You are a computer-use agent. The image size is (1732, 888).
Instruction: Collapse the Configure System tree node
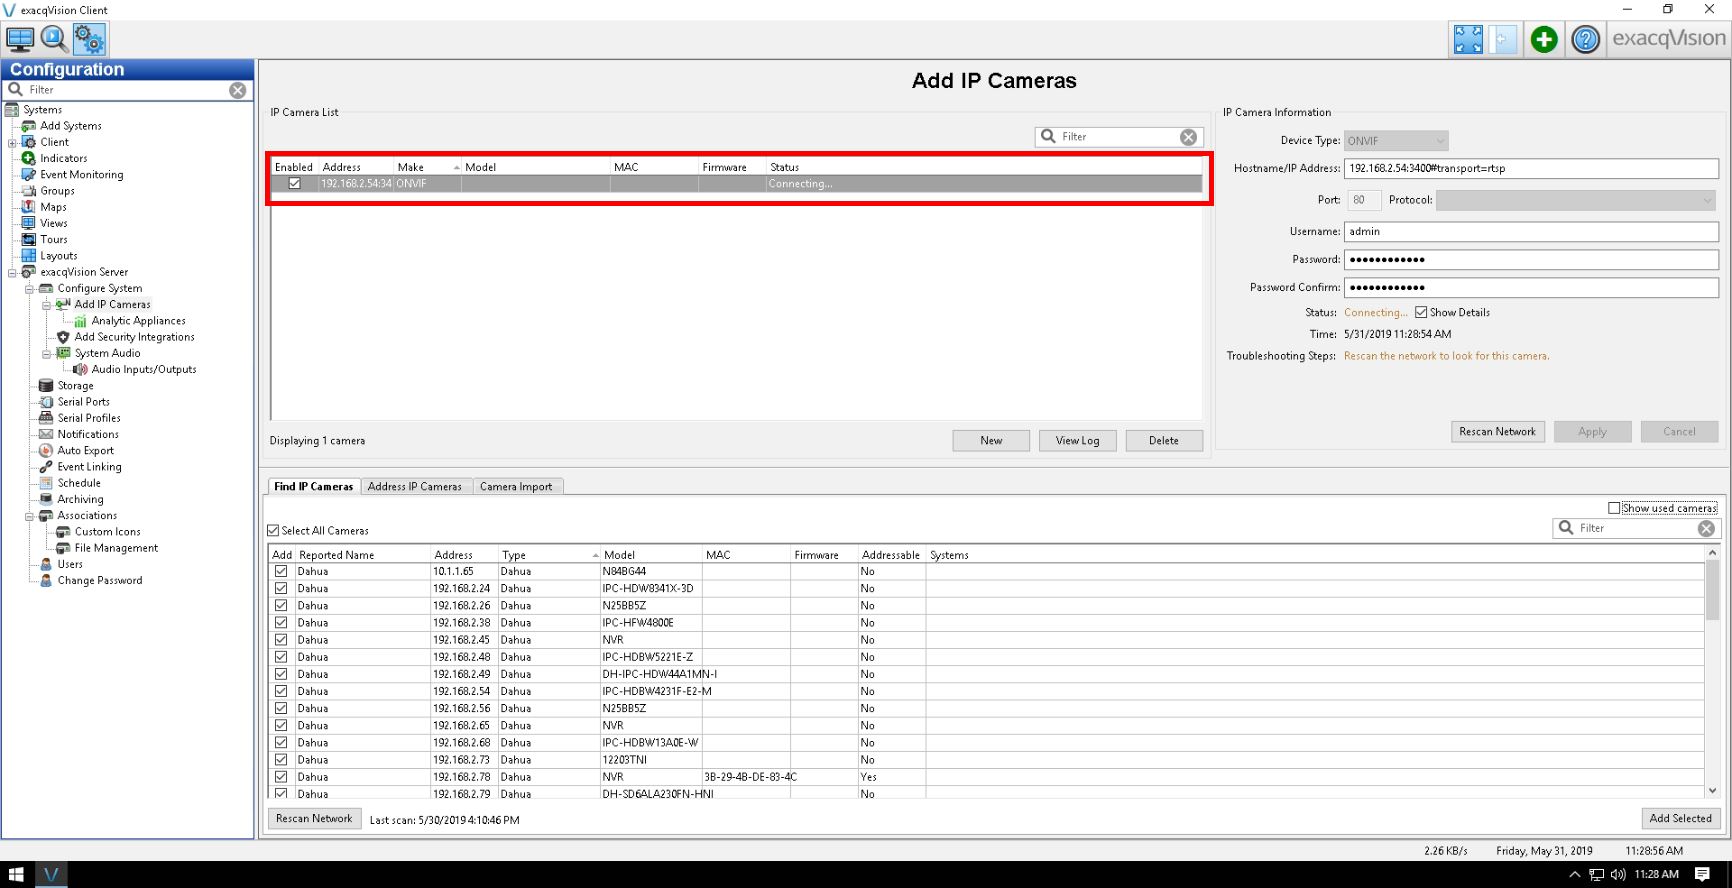pyautogui.click(x=29, y=289)
